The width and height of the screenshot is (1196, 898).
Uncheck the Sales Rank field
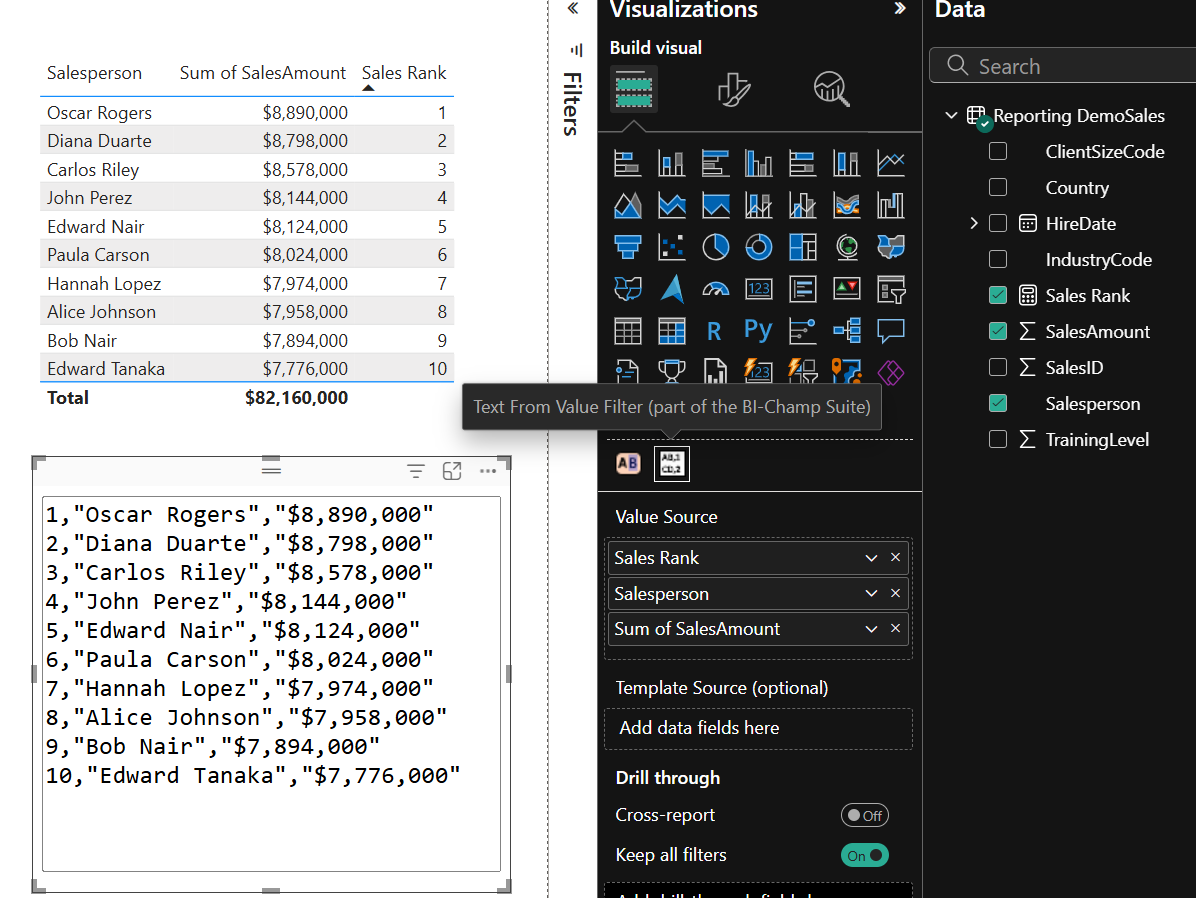(x=998, y=295)
